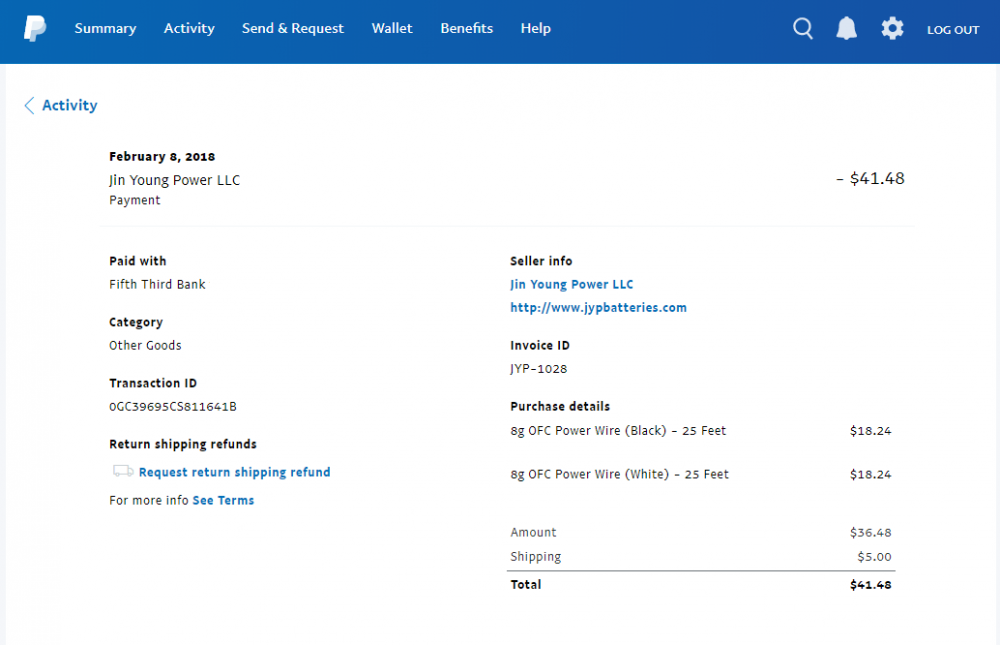Go to the Summary tab
Viewport: 1000px width, 645px height.
tap(105, 29)
